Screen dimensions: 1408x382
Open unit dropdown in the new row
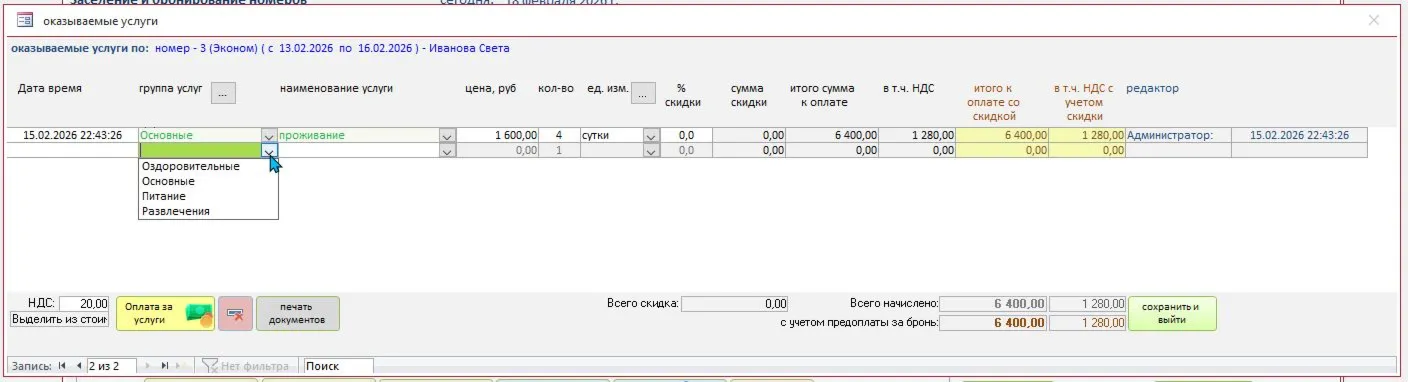tap(651, 150)
